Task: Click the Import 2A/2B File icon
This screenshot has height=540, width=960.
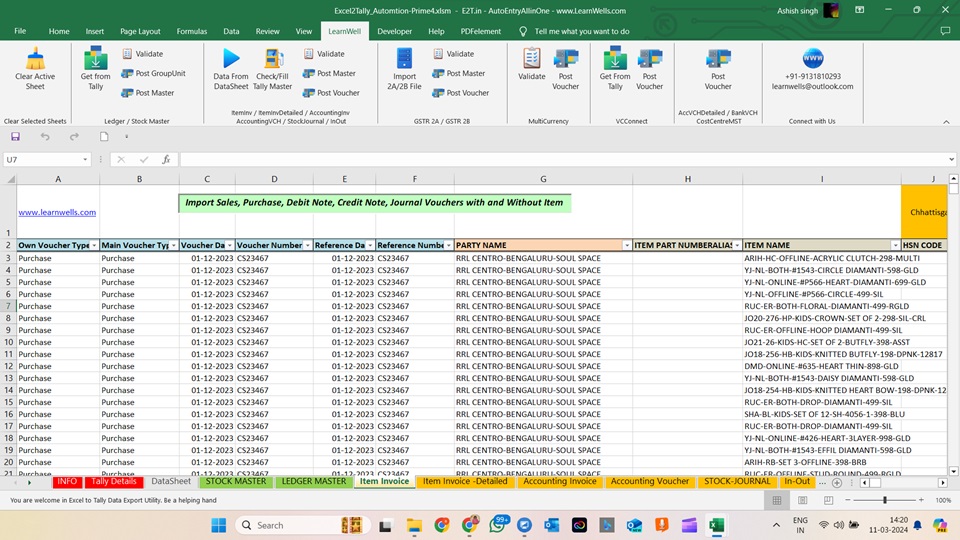Action: (404, 59)
